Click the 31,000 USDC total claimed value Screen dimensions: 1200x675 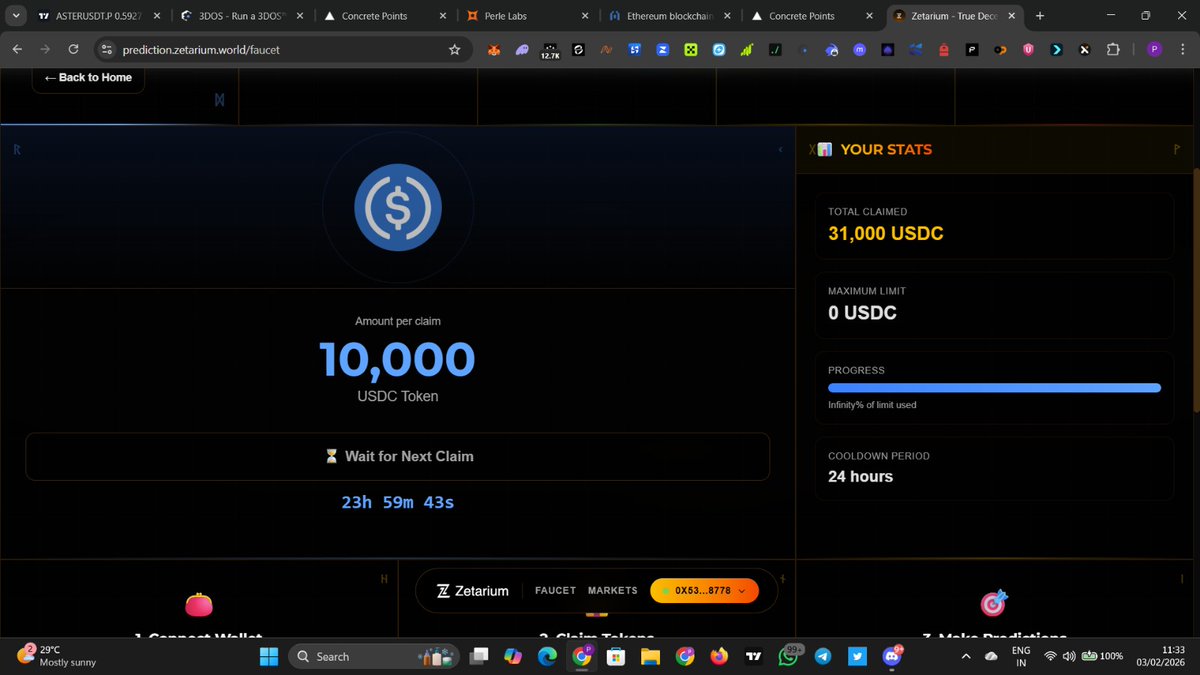pos(886,234)
